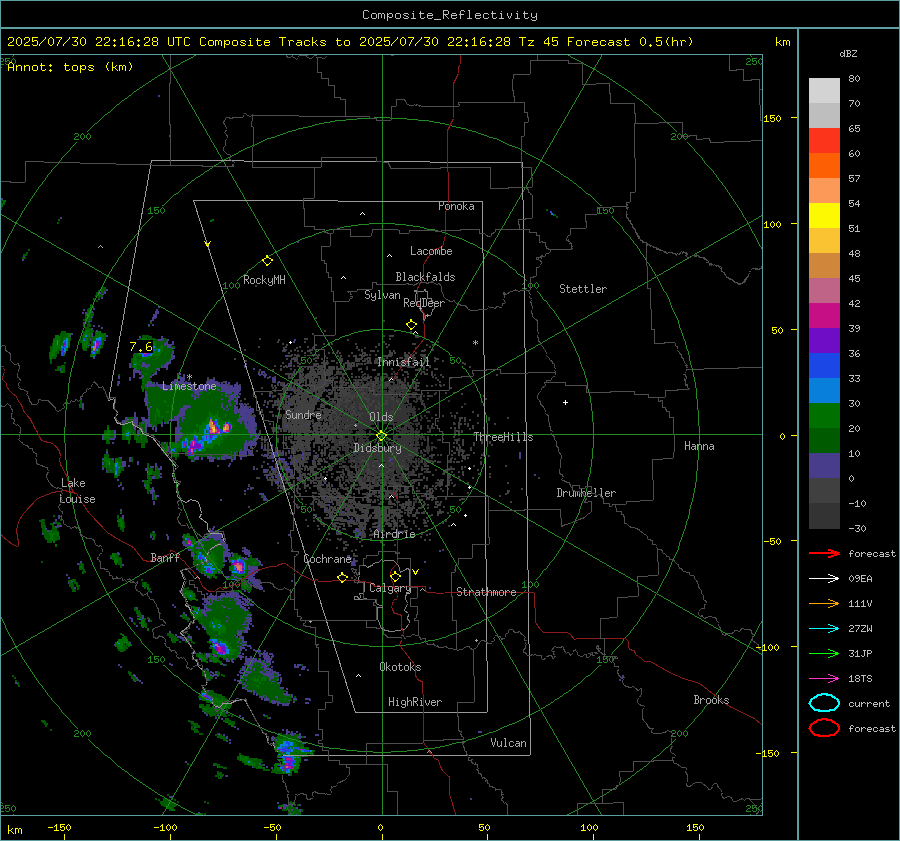This screenshot has width=900, height=841.
Task: Click the Lake Louise label on the map
Action: coord(77,491)
